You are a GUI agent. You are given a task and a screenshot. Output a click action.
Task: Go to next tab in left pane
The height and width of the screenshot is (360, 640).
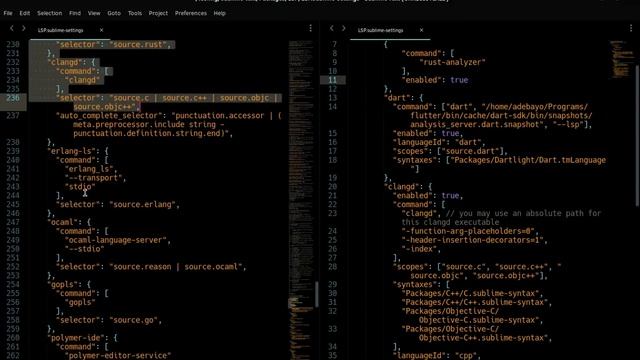pyautogui.click(x=24, y=28)
